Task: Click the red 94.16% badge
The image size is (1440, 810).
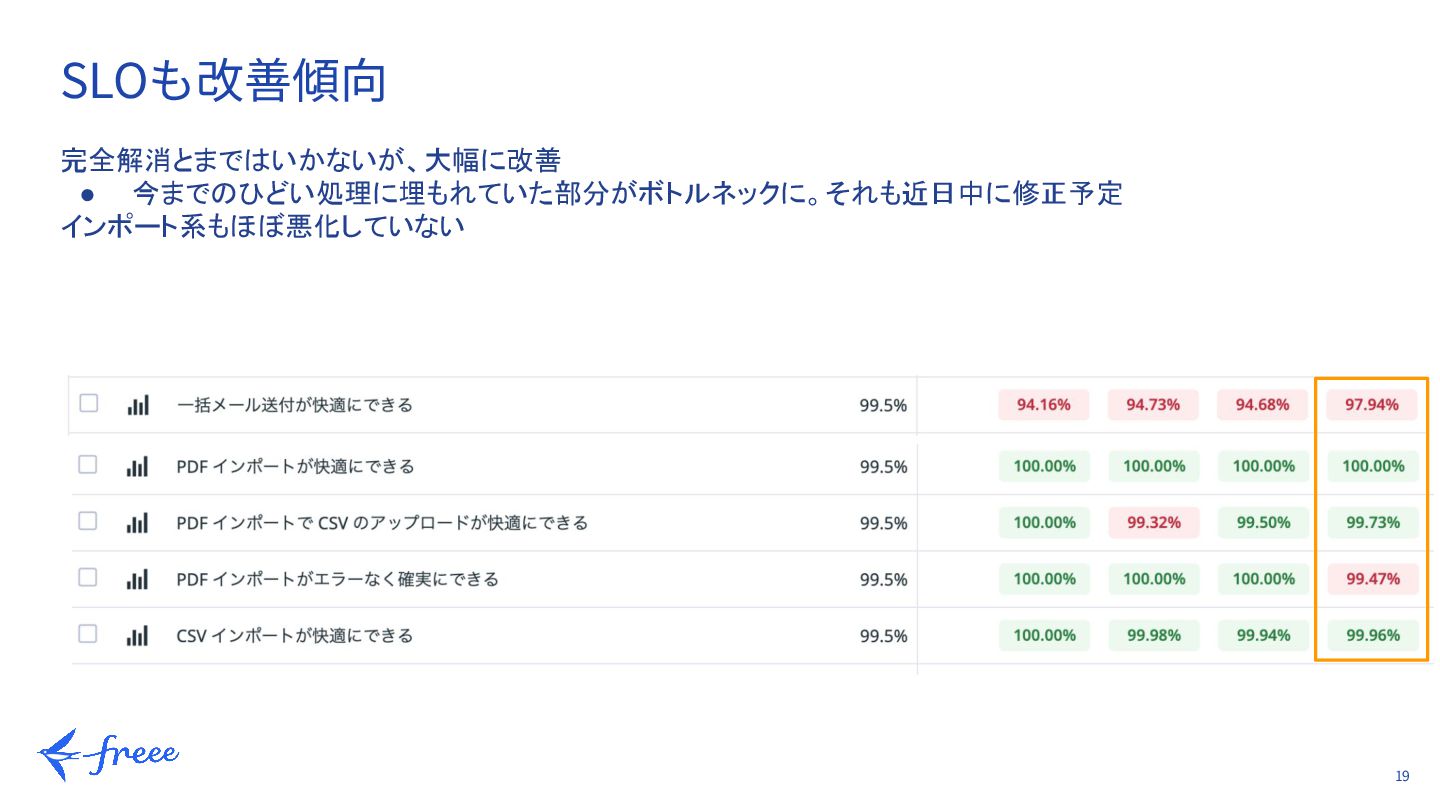Action: 1044,405
